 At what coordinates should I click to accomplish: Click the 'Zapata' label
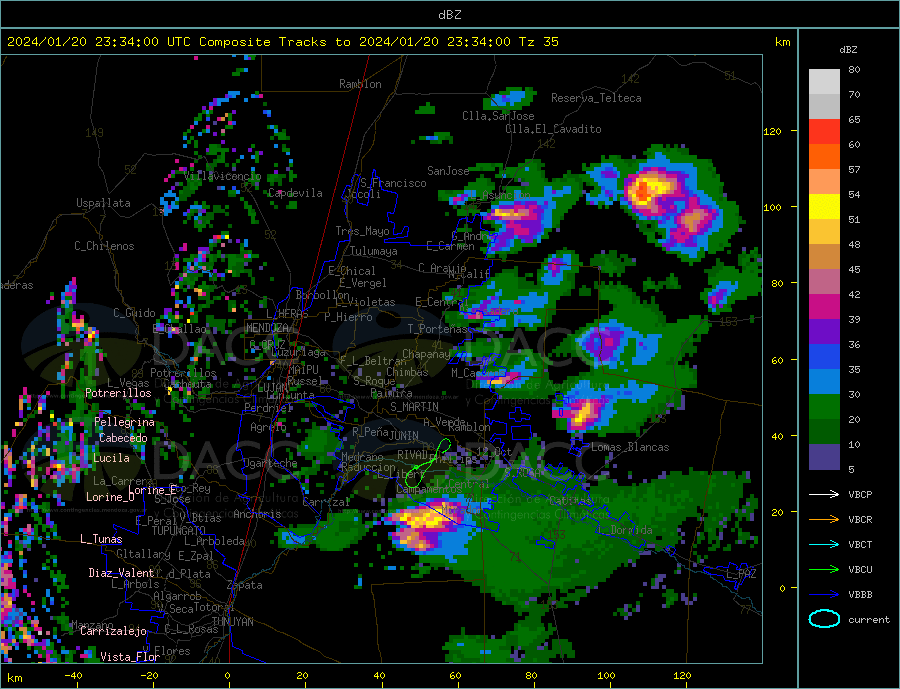pos(245,586)
